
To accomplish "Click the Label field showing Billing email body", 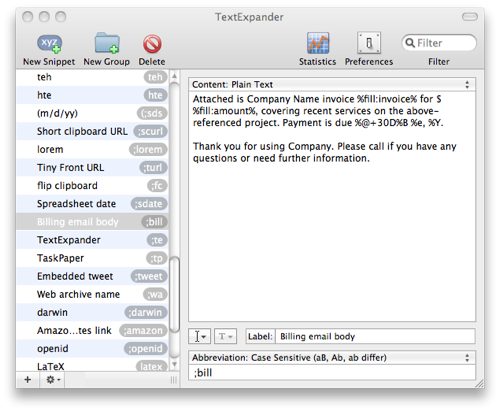I will [x=375, y=336].
